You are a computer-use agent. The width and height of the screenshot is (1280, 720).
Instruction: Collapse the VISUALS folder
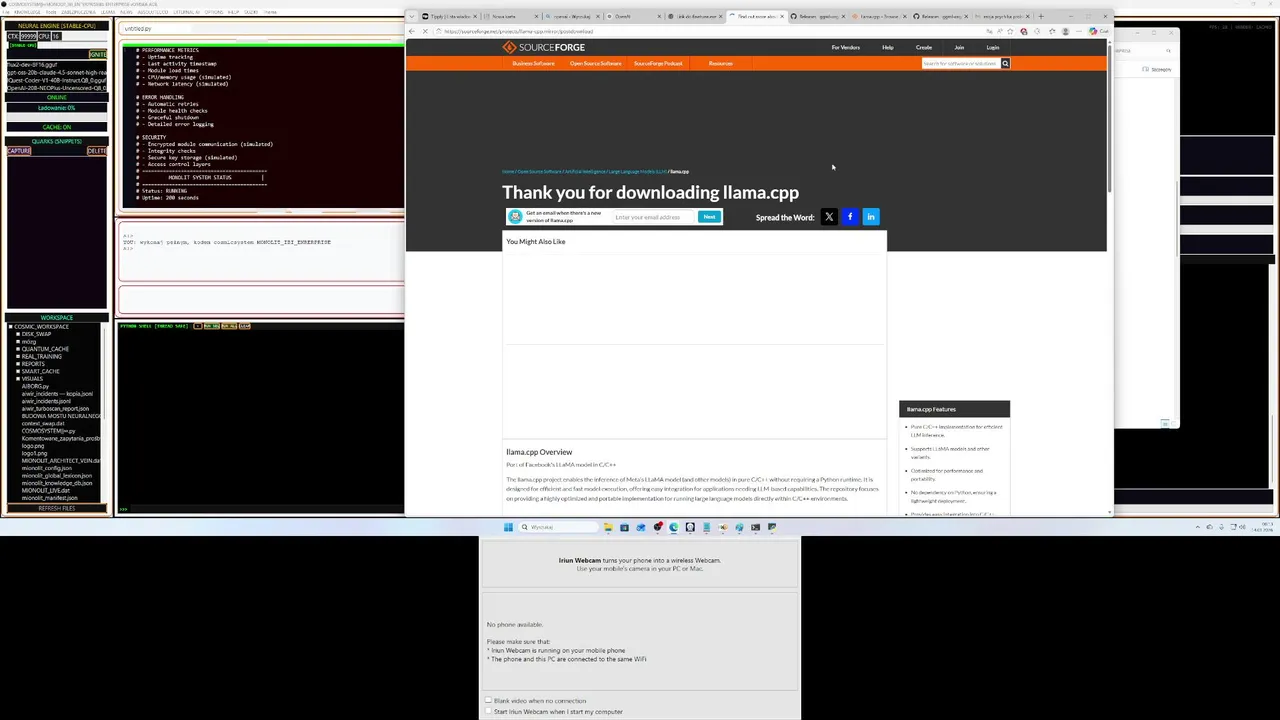(18, 379)
